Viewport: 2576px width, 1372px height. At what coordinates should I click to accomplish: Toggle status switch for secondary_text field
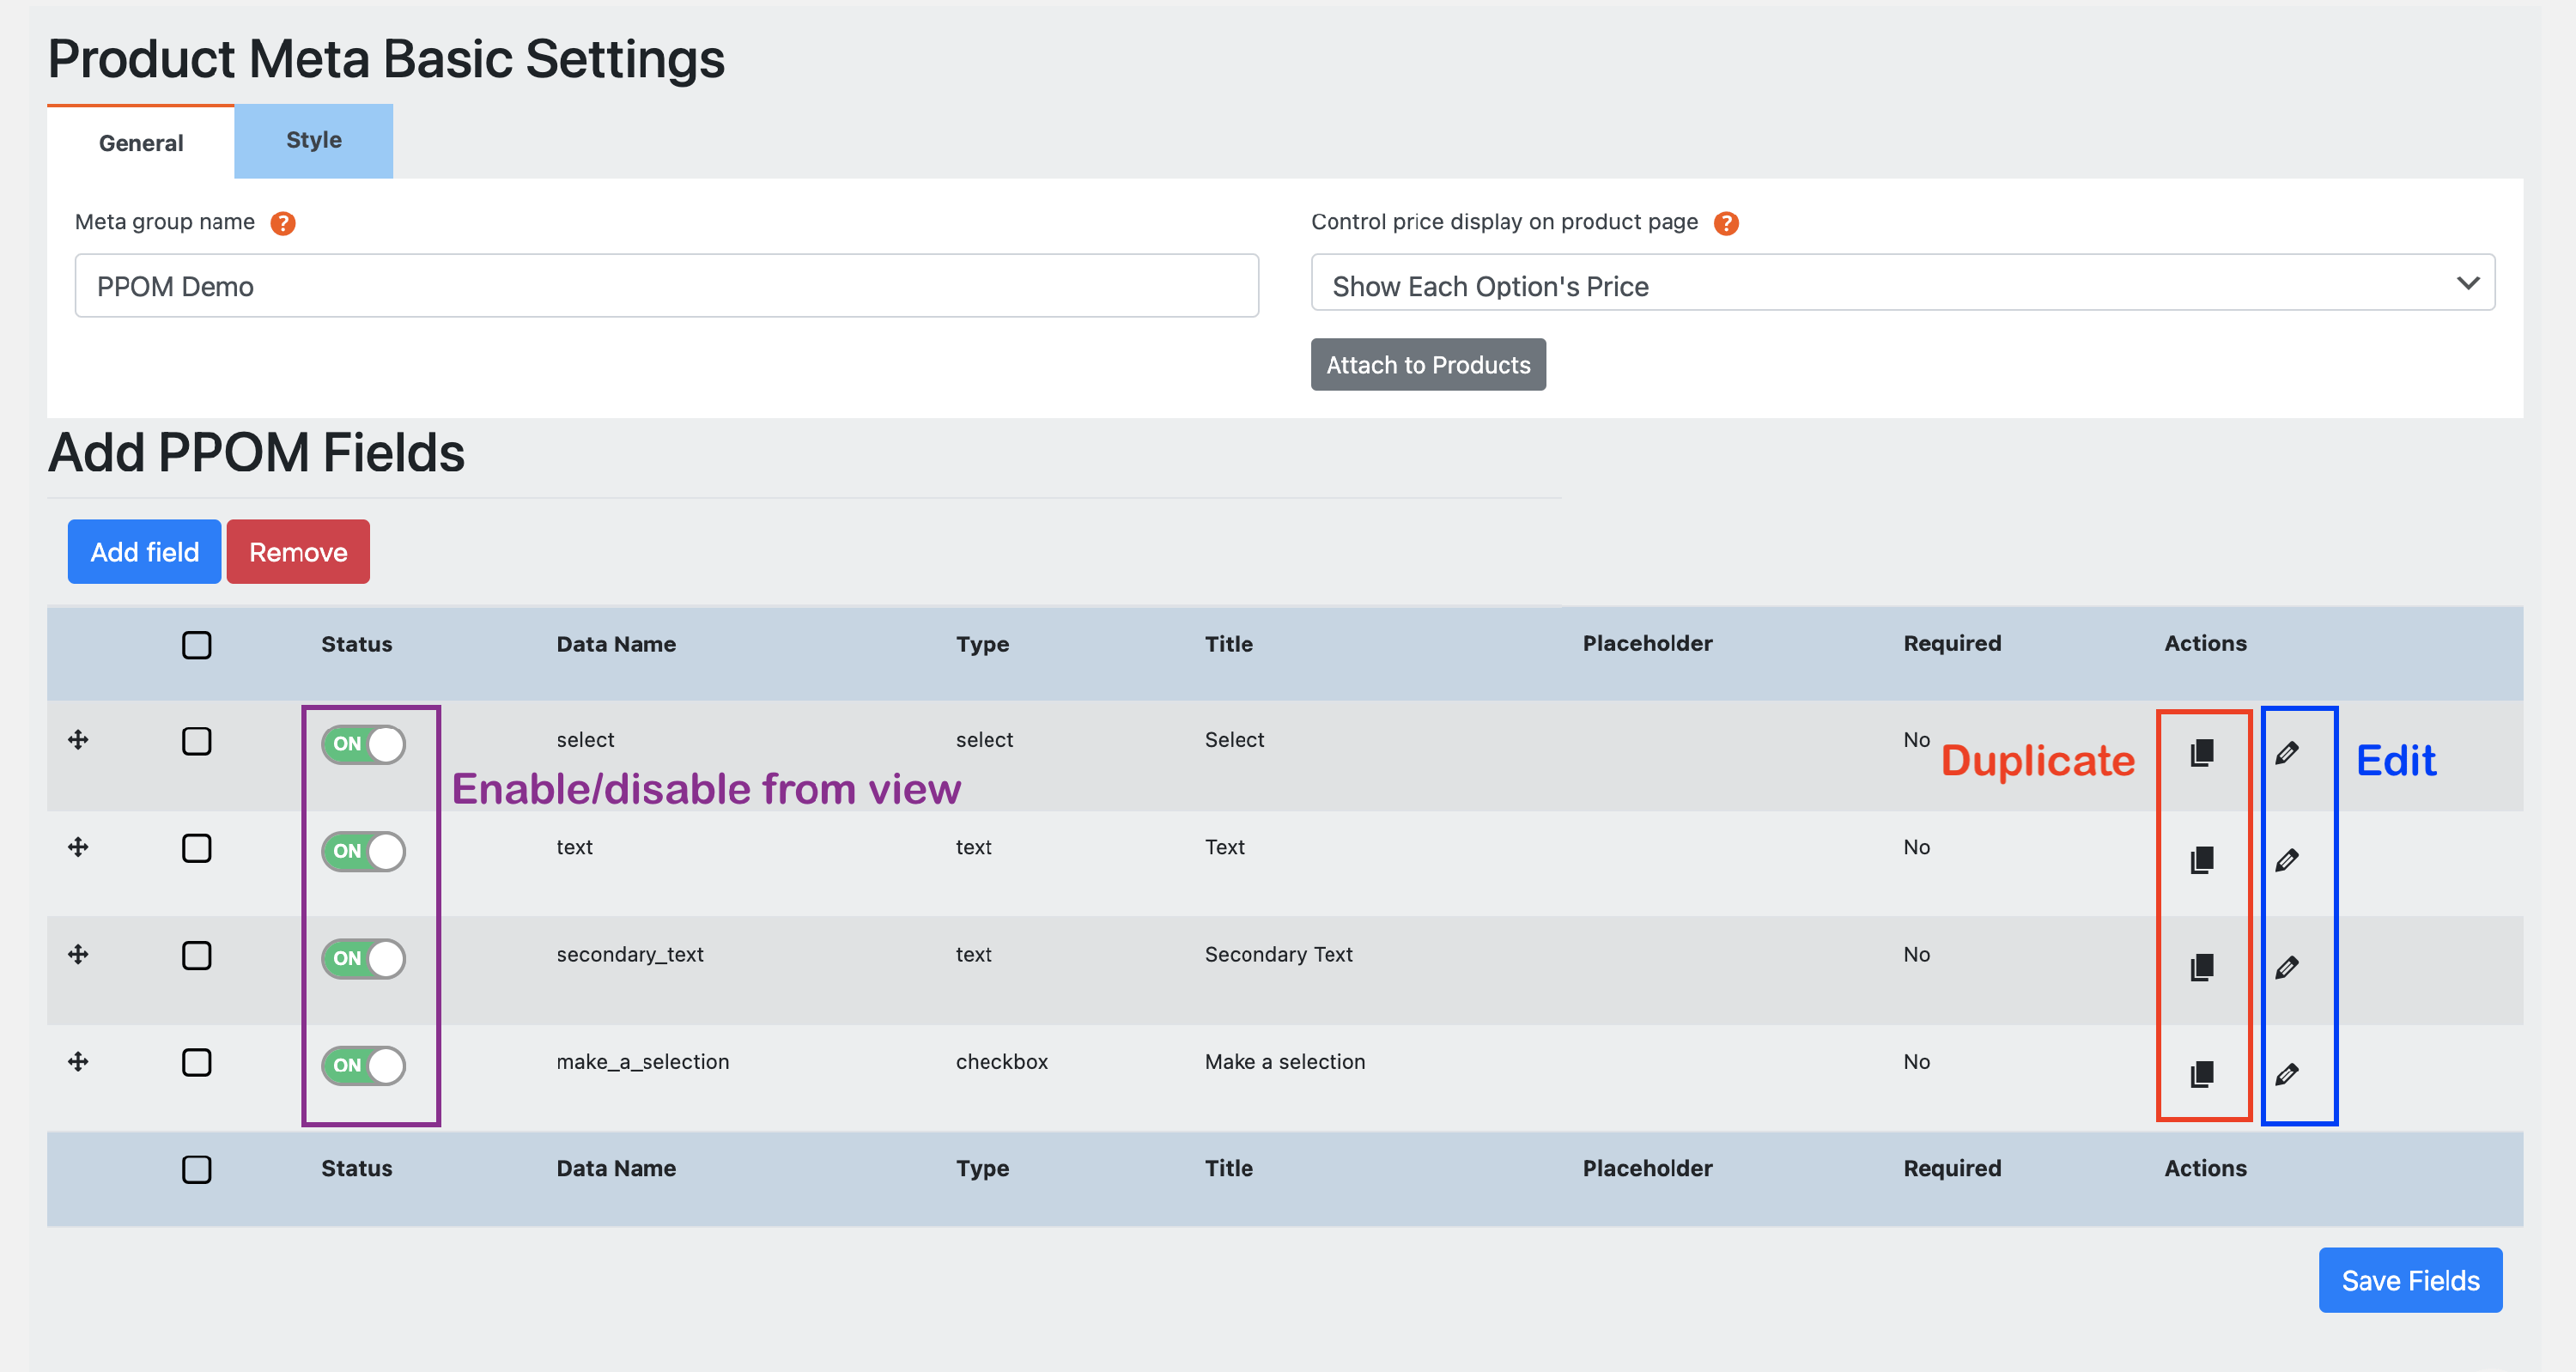(x=363, y=958)
